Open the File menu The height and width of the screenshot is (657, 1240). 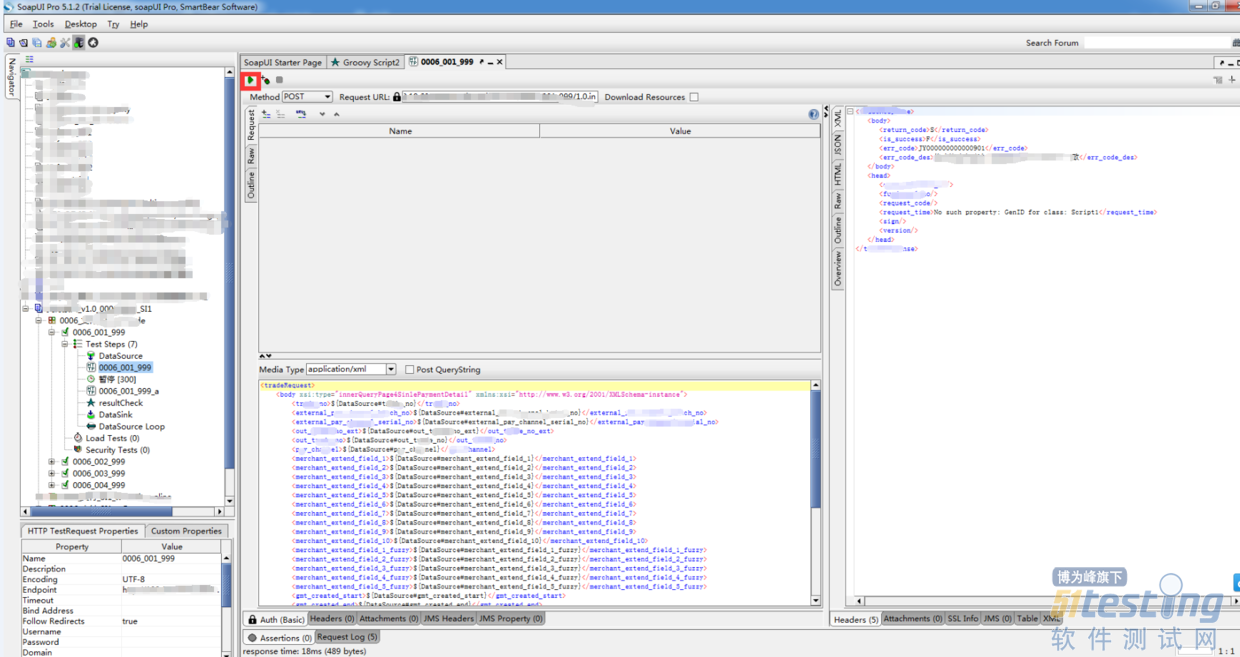(16, 24)
